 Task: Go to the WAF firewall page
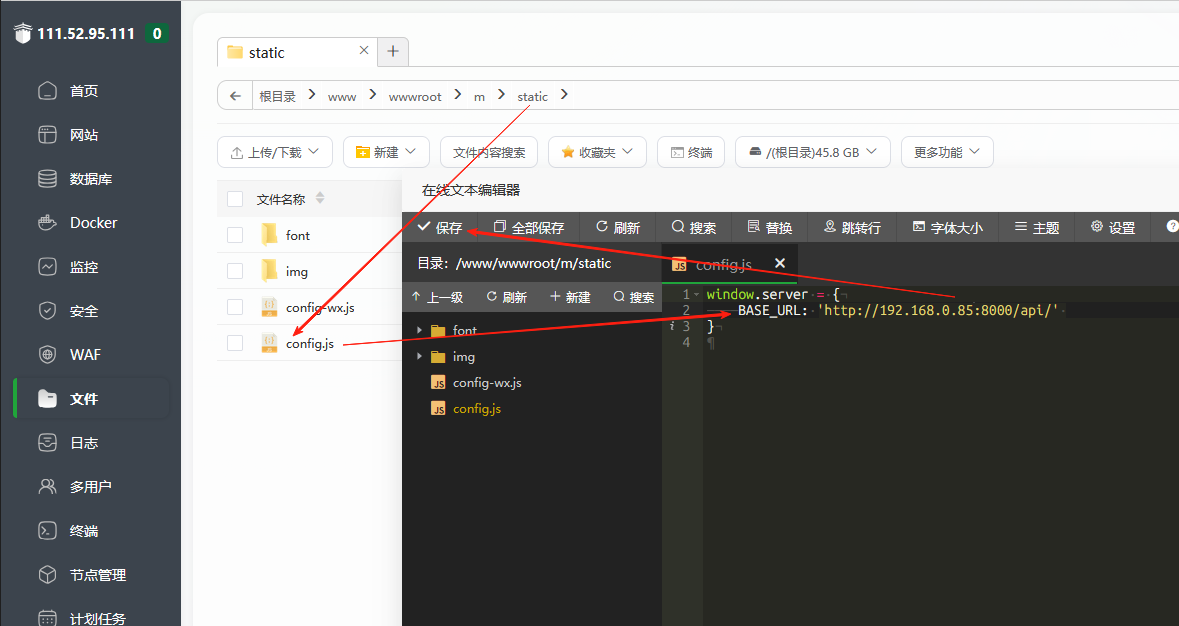tap(84, 355)
